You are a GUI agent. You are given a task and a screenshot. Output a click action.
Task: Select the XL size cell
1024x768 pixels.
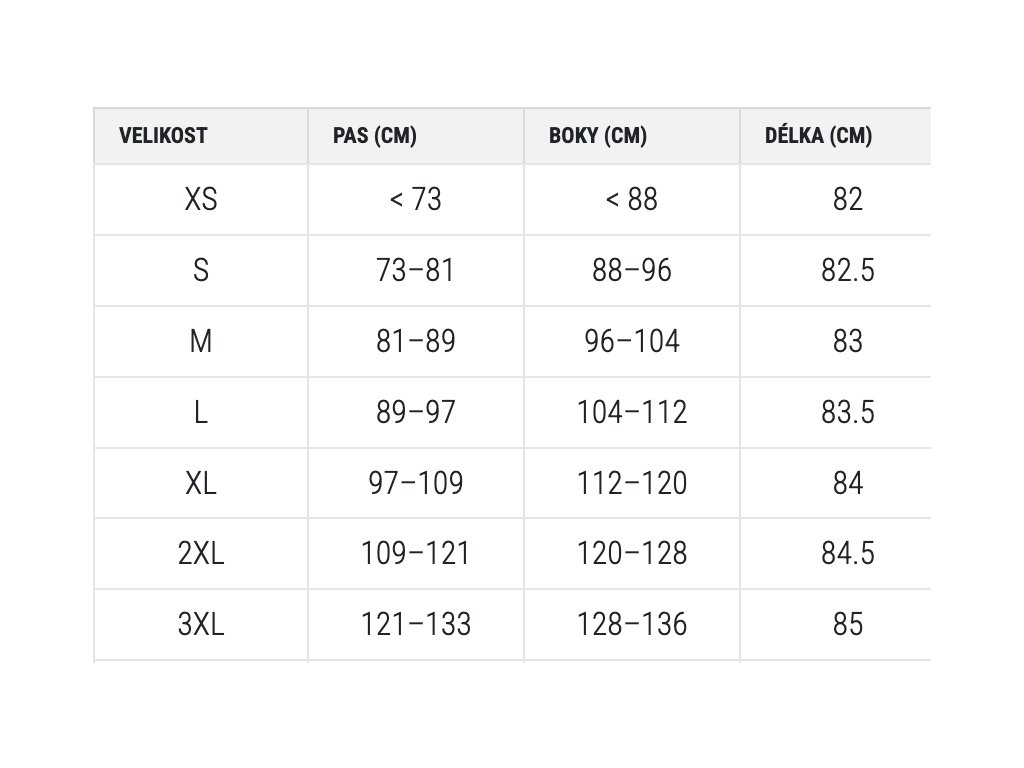tap(201, 483)
